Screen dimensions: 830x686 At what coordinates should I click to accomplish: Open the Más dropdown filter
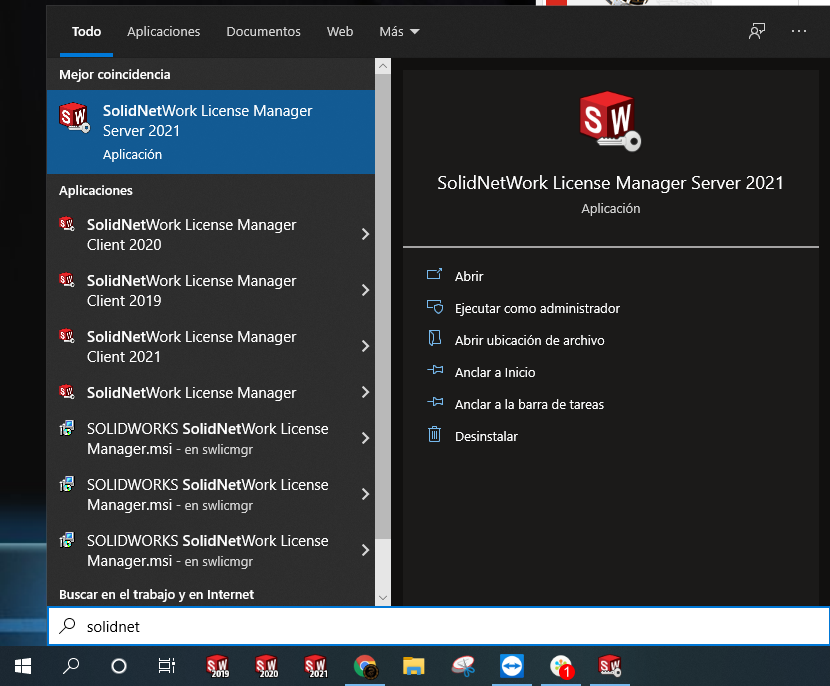point(399,32)
